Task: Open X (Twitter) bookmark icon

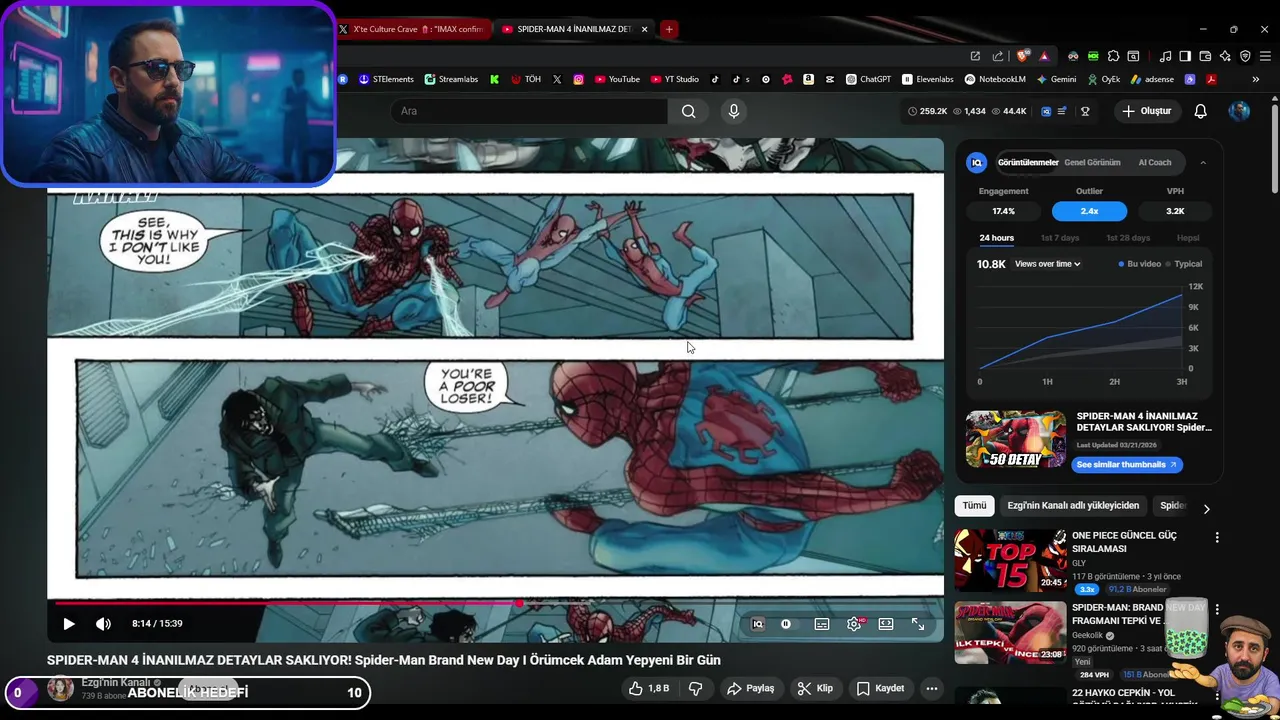Action: pos(557,79)
